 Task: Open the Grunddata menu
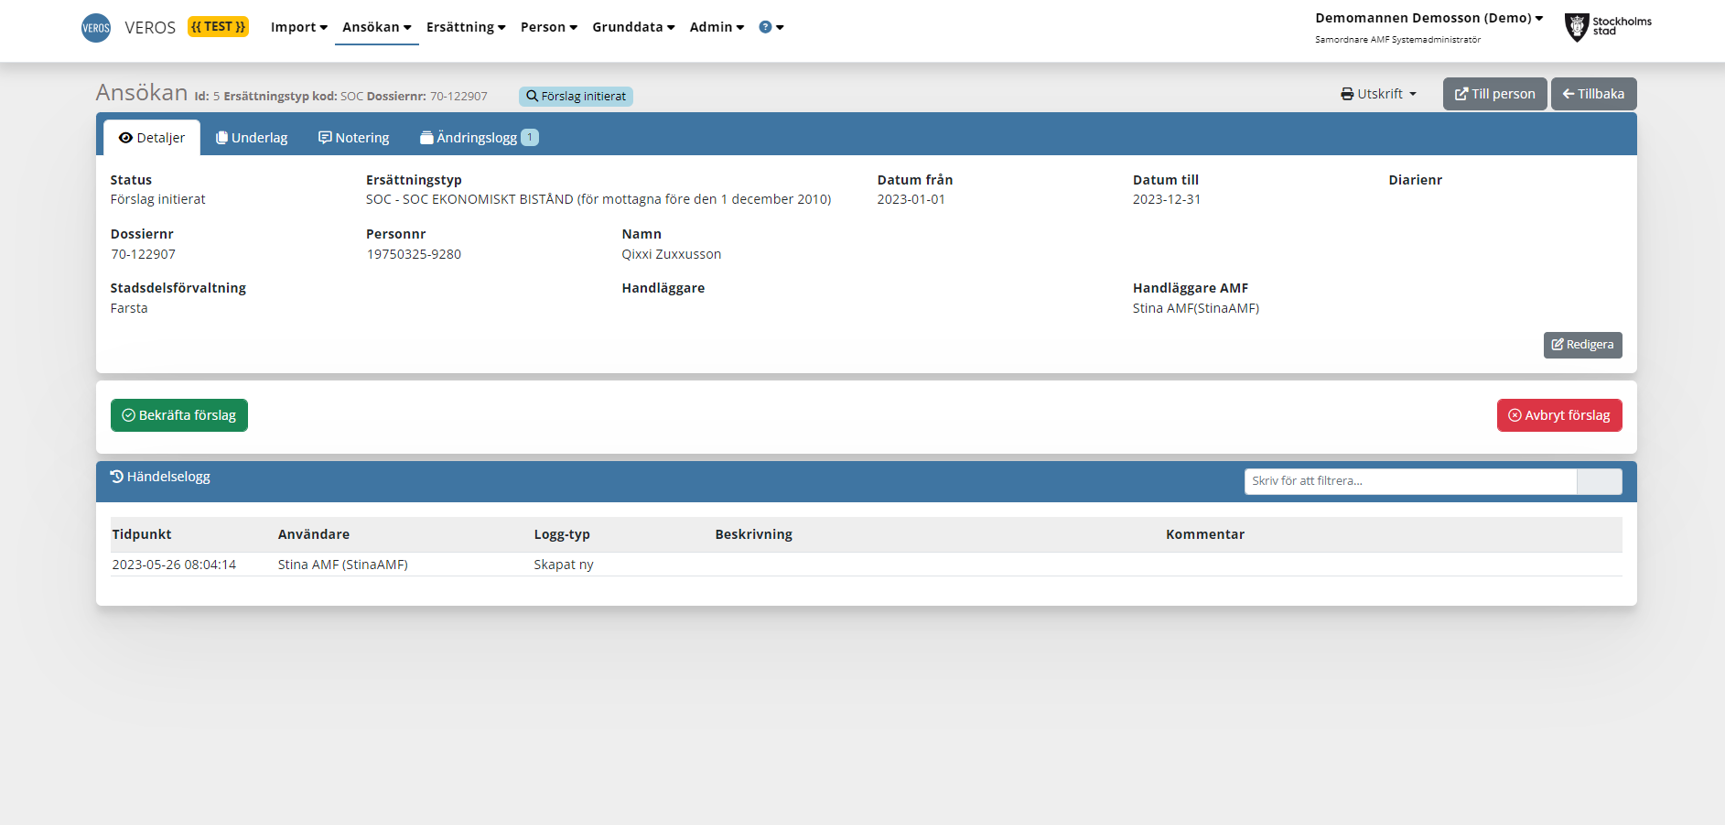click(633, 27)
